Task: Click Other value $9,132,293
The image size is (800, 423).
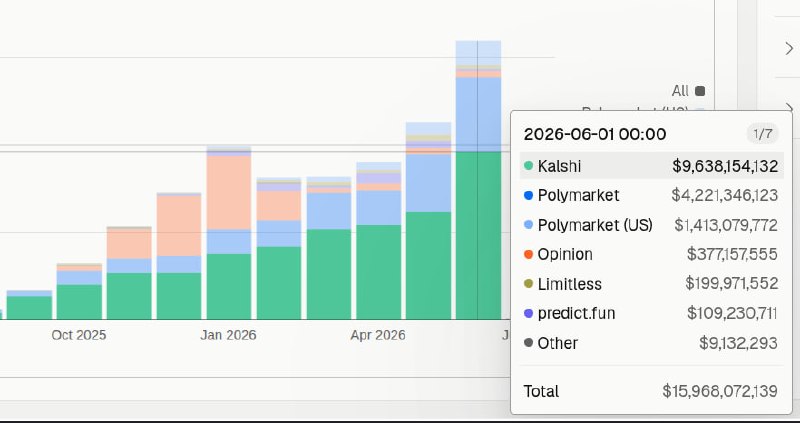Action: point(738,343)
